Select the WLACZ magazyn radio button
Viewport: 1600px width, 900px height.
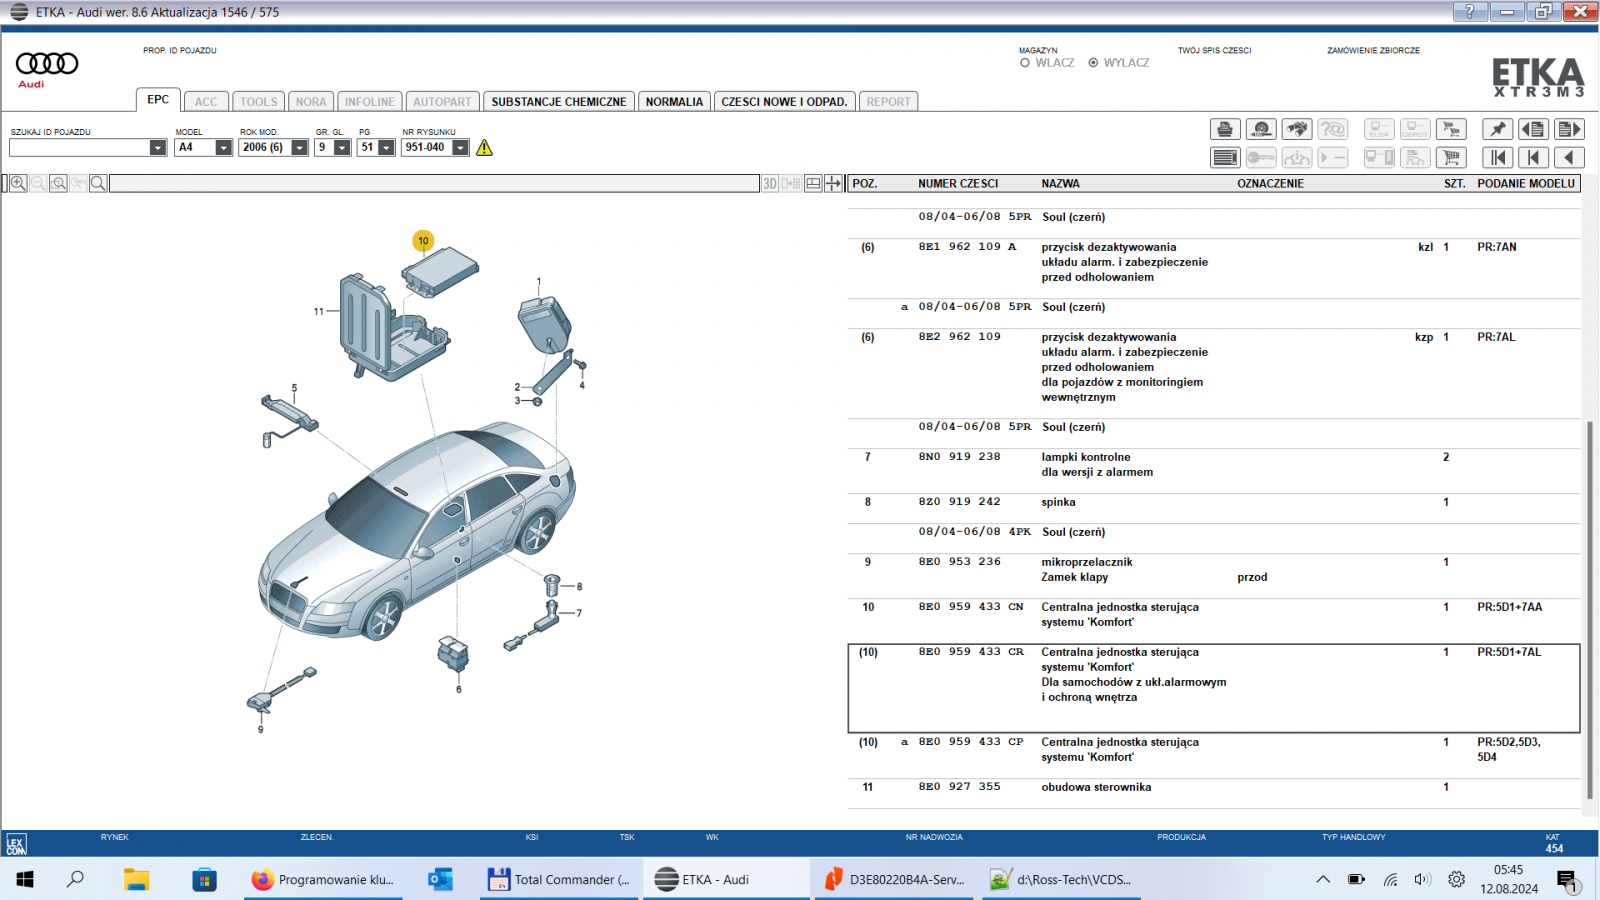click(x=1025, y=62)
